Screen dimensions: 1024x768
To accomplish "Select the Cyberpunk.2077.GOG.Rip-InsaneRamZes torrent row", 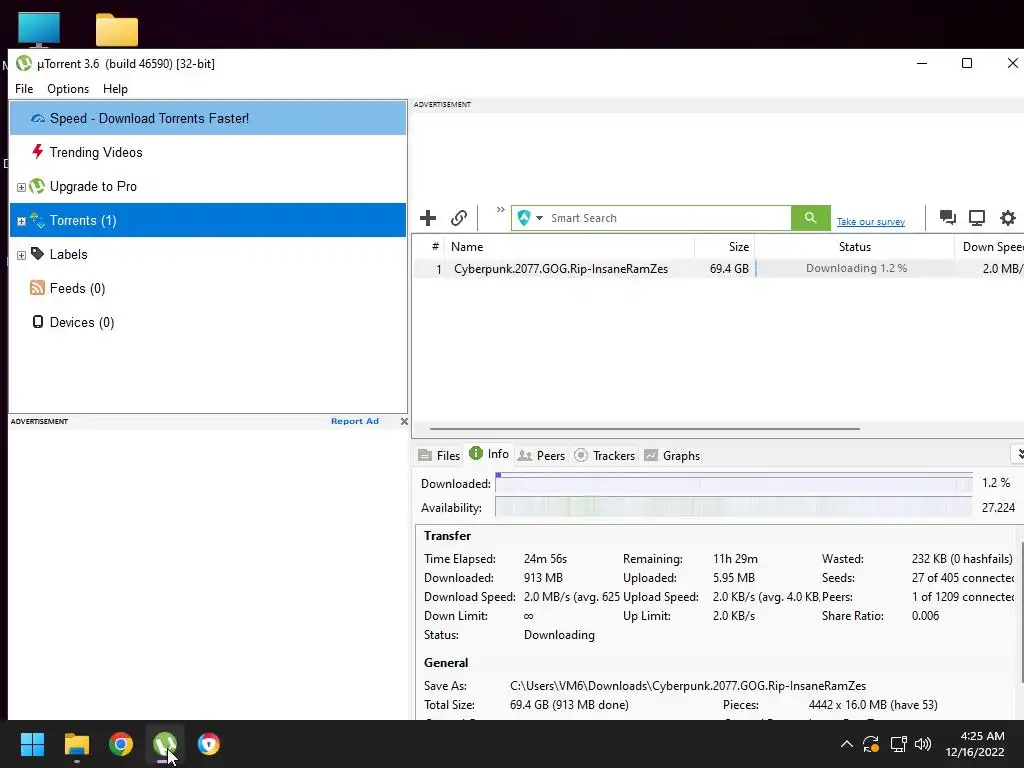I will point(718,268).
